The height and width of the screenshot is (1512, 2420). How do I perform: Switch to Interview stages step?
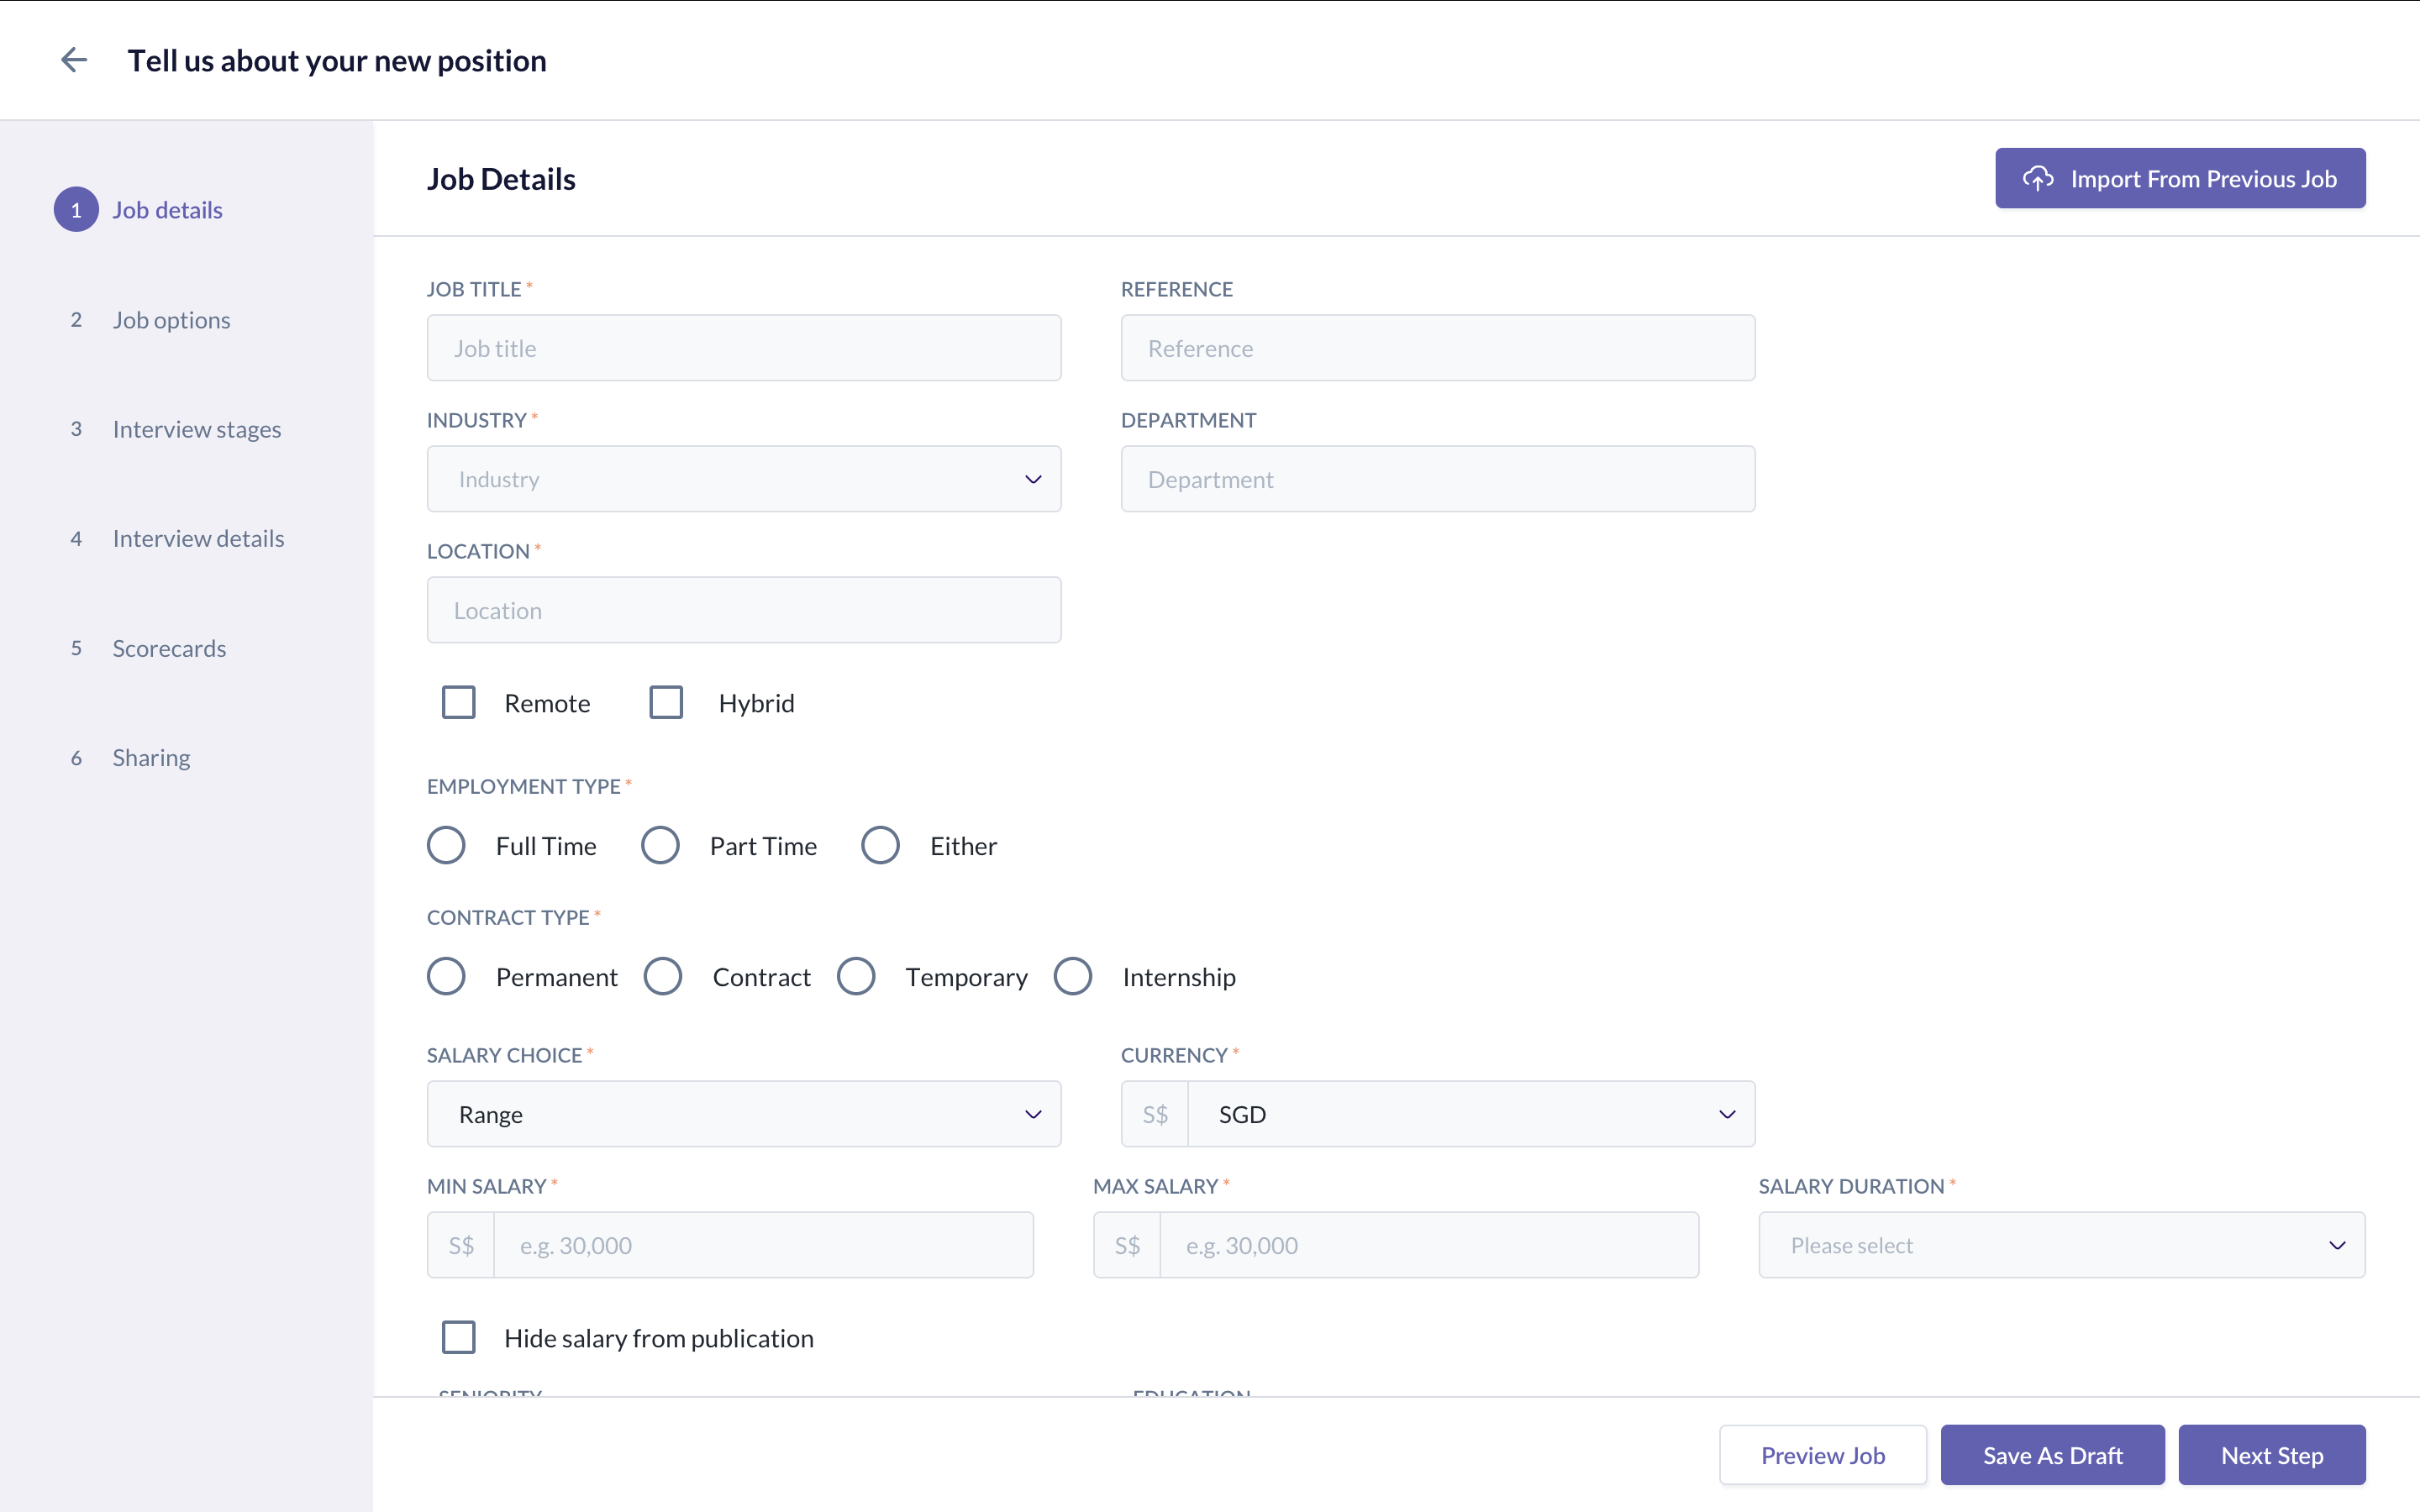point(196,429)
